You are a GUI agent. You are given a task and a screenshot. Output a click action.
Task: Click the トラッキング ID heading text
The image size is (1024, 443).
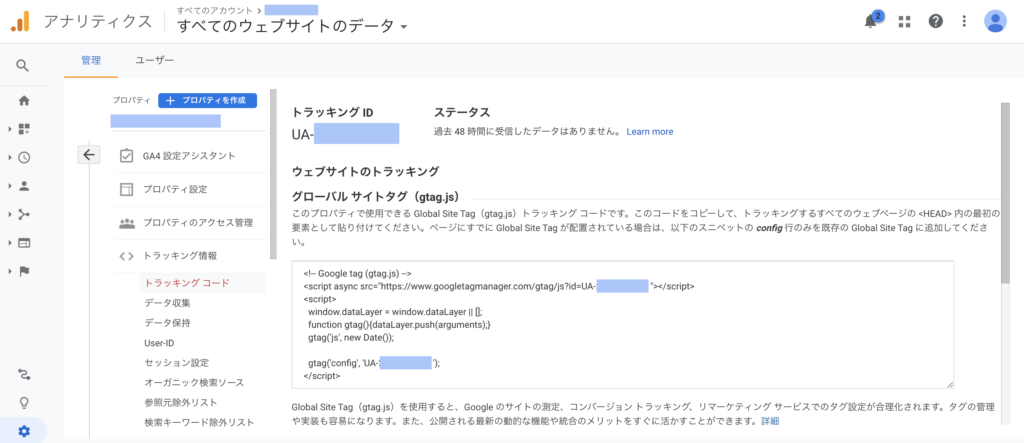click(332, 112)
